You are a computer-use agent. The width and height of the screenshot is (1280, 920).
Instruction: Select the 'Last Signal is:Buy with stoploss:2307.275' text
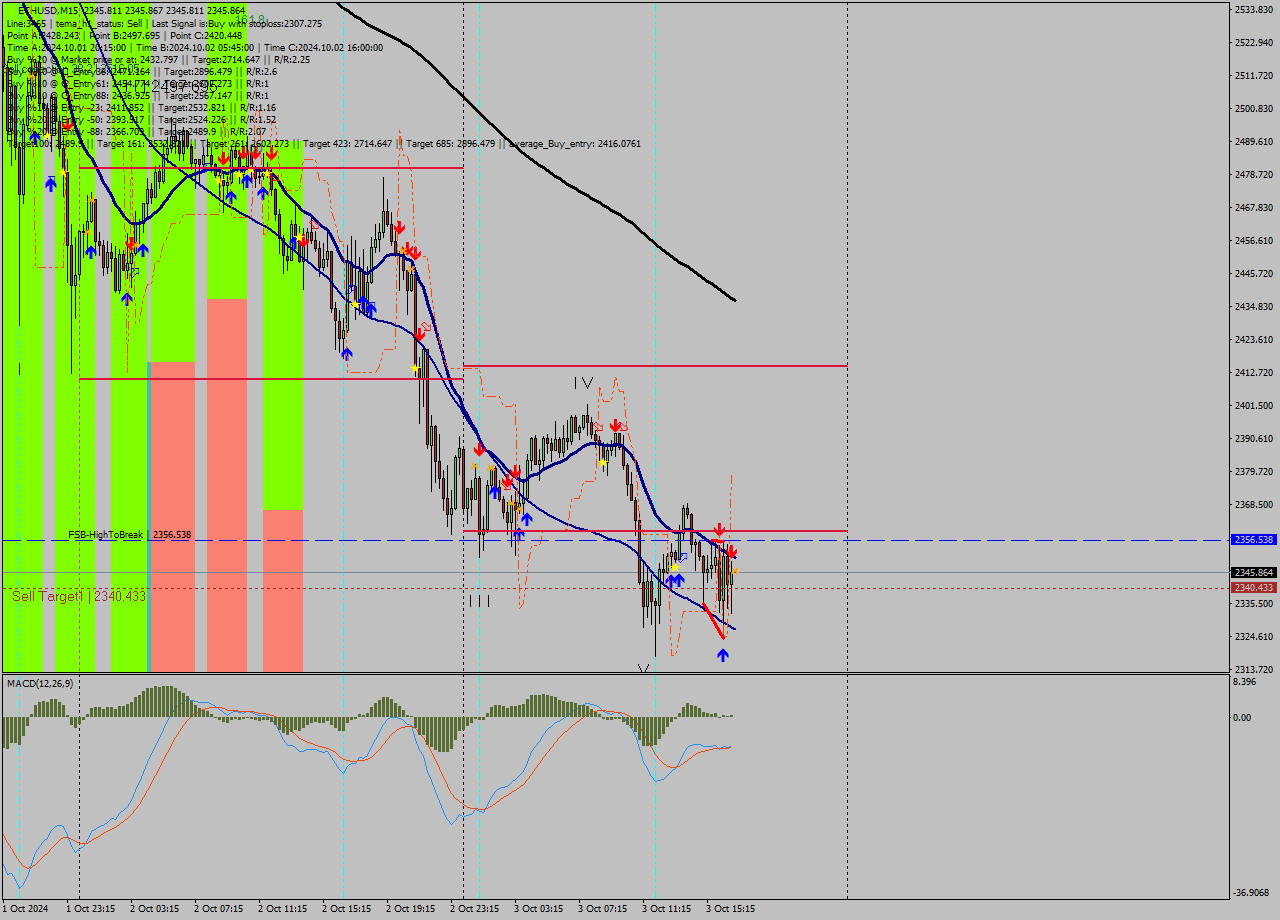click(236, 23)
